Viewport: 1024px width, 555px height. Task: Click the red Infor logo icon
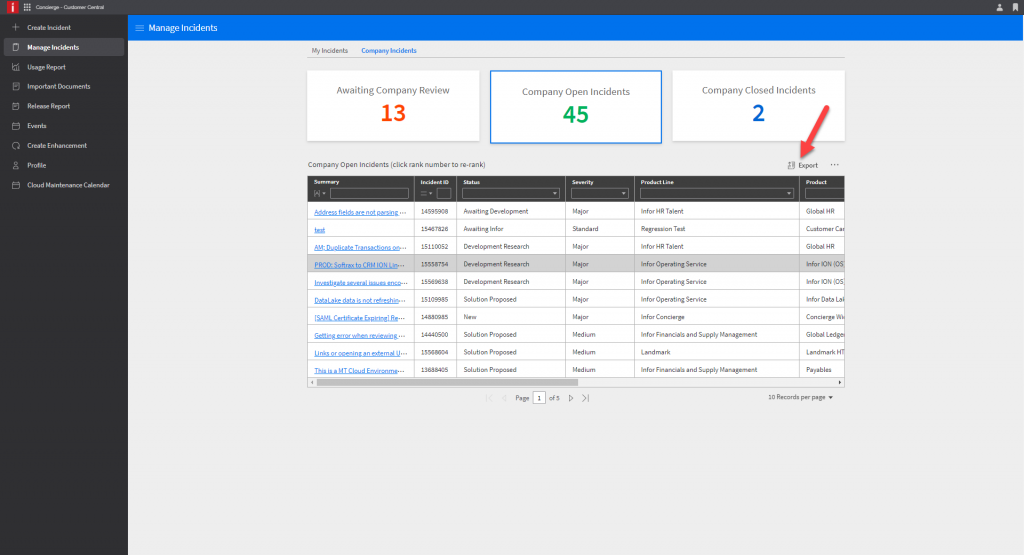coord(10,7)
